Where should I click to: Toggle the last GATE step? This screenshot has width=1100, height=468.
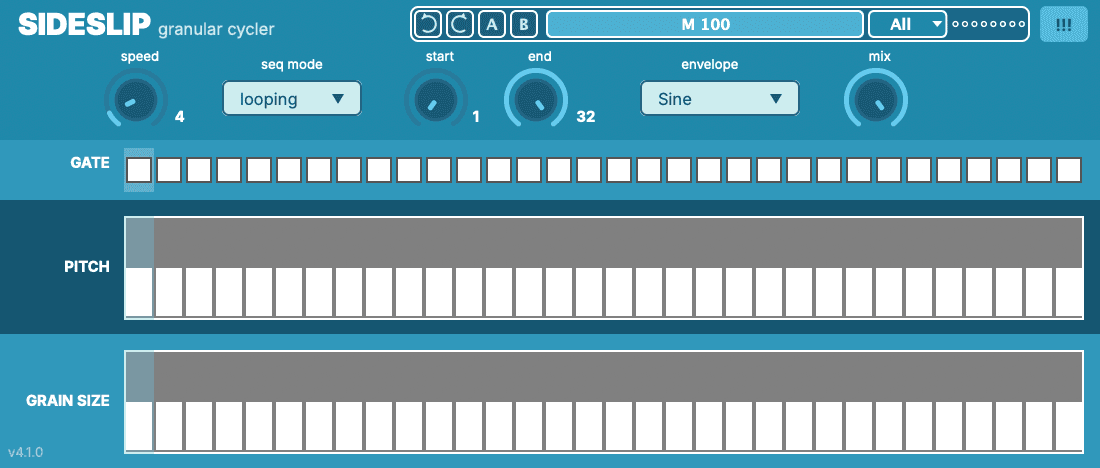(x=1069, y=170)
